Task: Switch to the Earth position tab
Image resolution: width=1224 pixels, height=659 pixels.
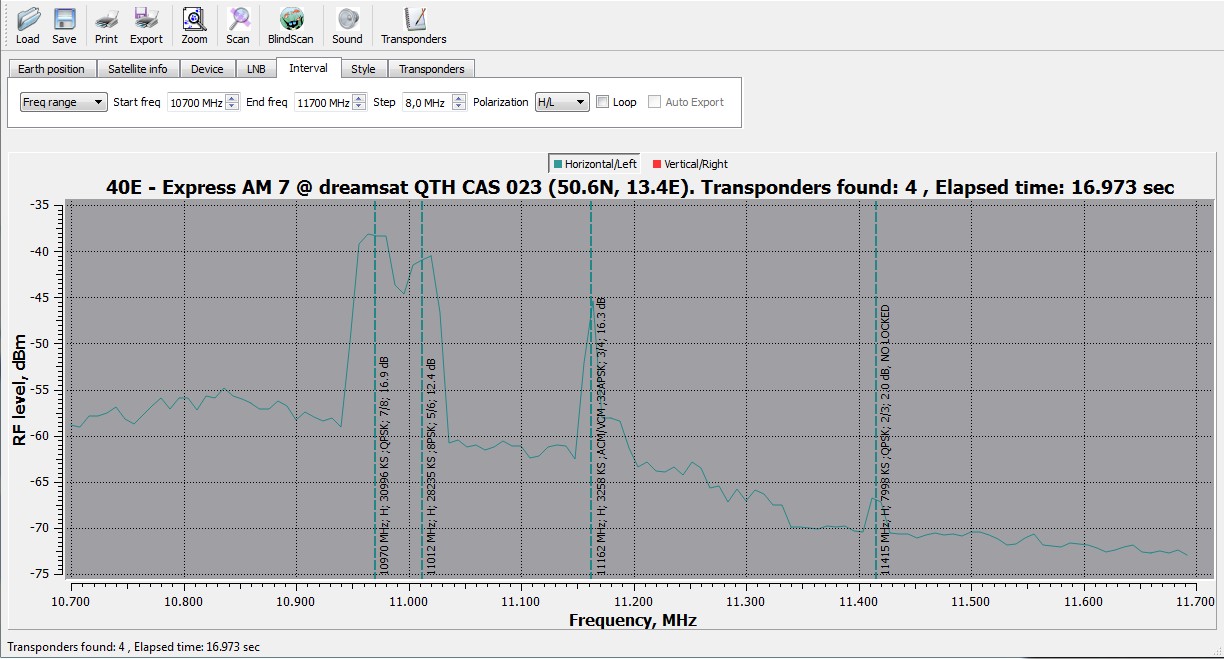Action: pyautogui.click(x=52, y=69)
